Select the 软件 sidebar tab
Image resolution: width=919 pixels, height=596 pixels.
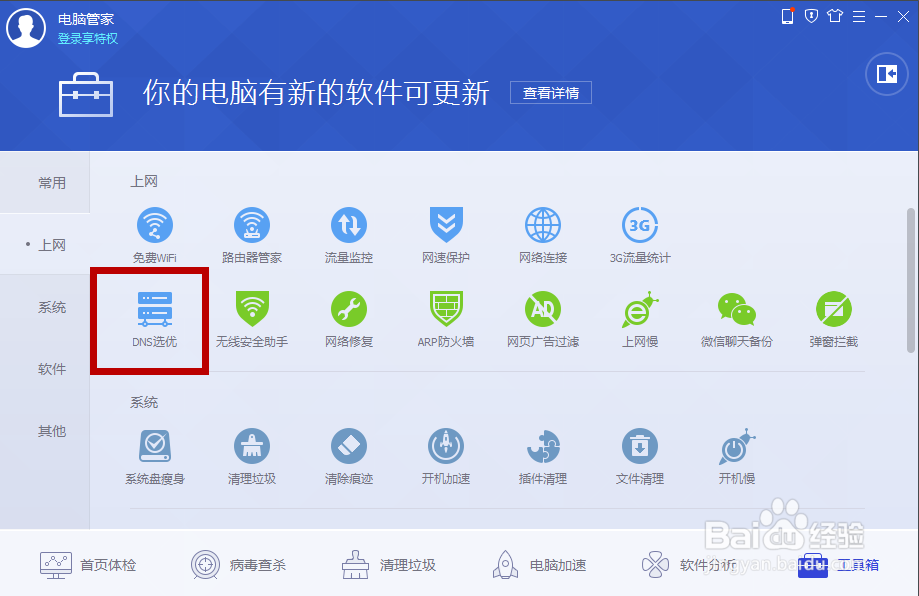click(x=45, y=369)
